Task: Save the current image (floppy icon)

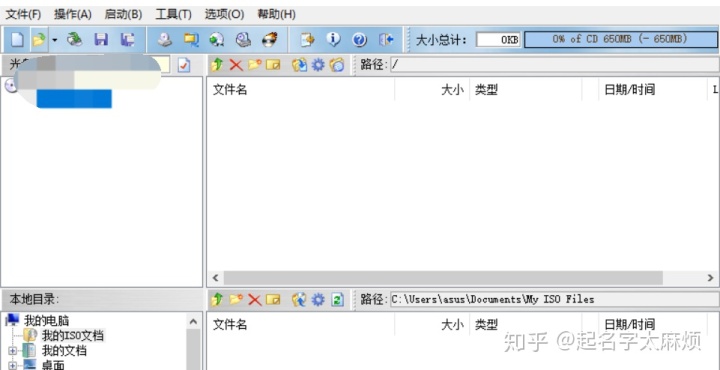Action: coord(101,40)
